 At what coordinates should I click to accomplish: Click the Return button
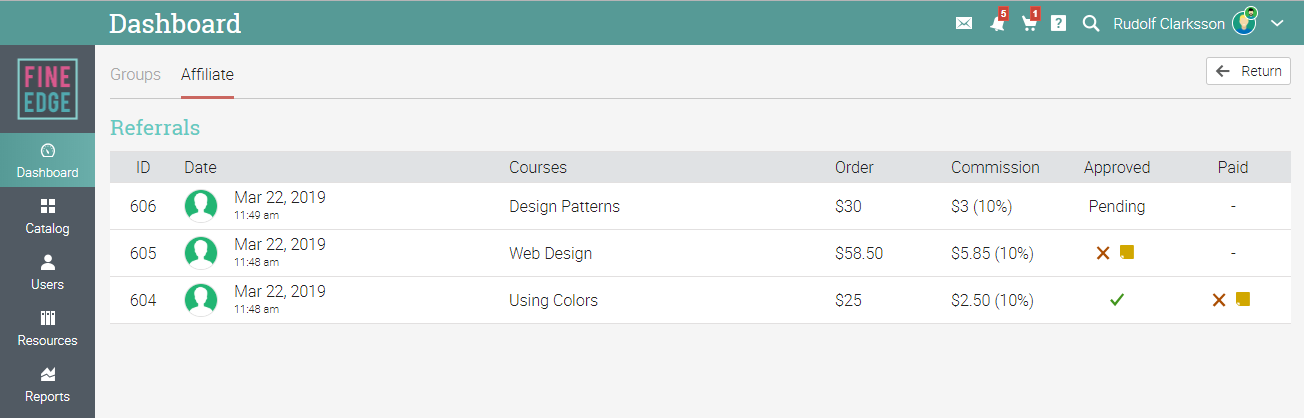click(1248, 71)
